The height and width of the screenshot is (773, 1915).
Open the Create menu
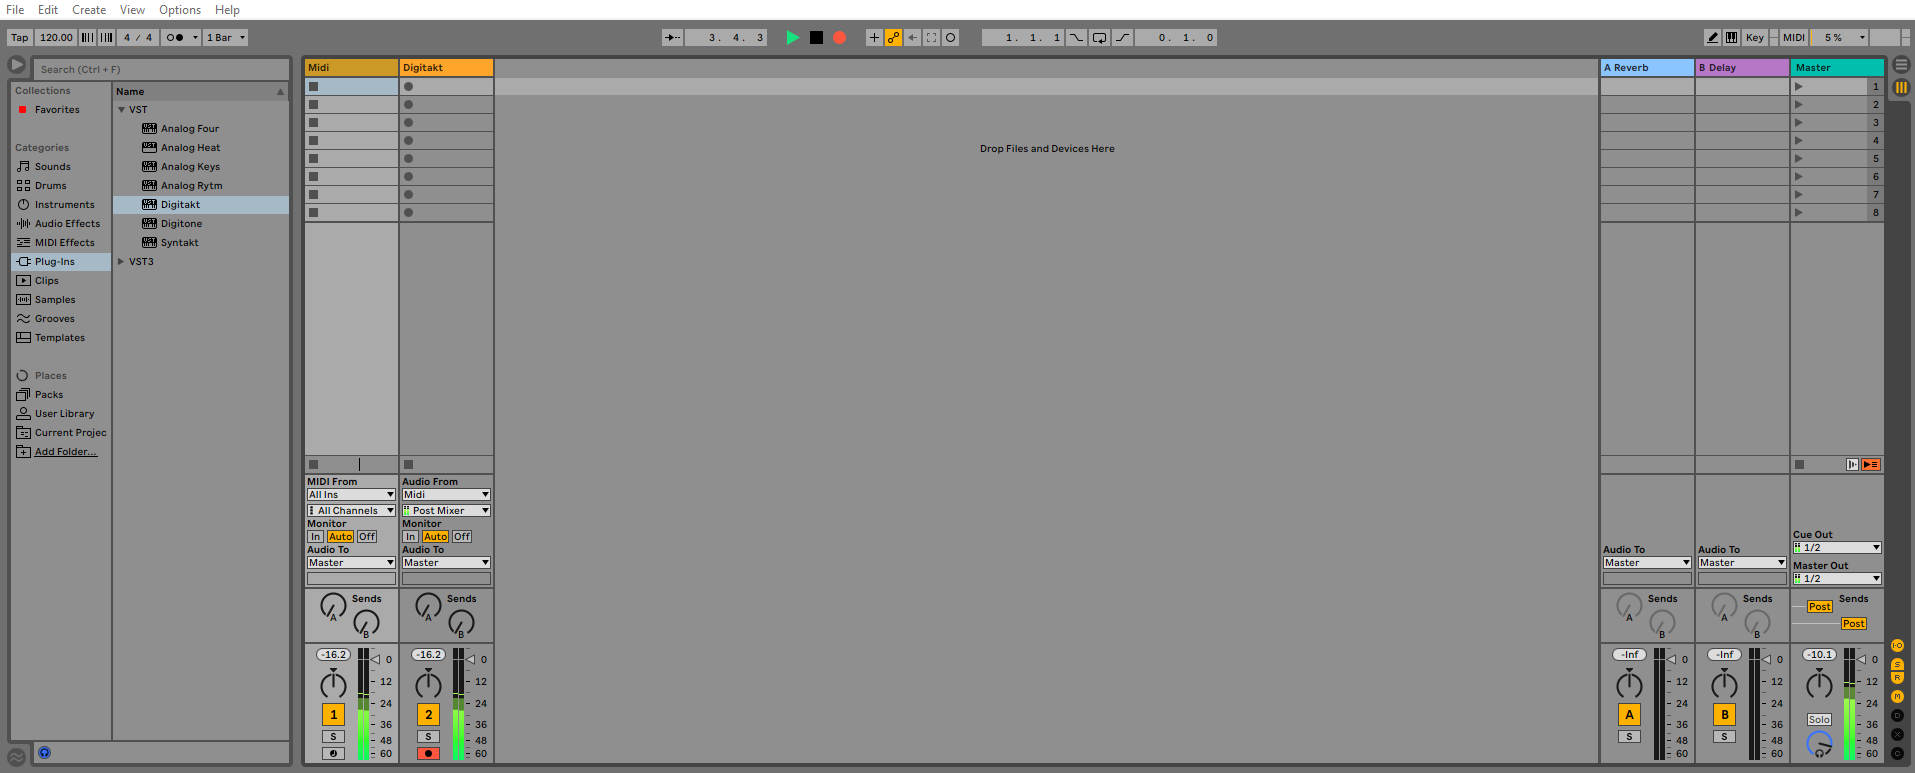point(89,10)
